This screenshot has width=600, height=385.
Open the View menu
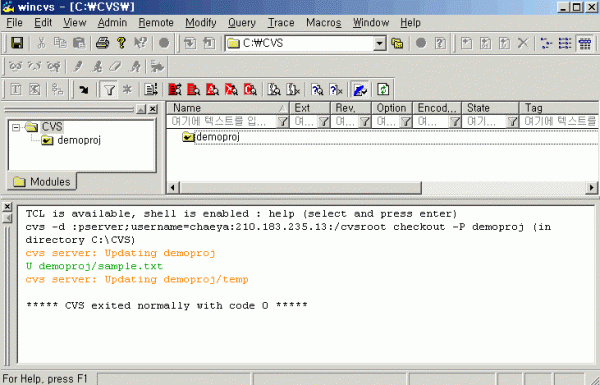(75, 23)
